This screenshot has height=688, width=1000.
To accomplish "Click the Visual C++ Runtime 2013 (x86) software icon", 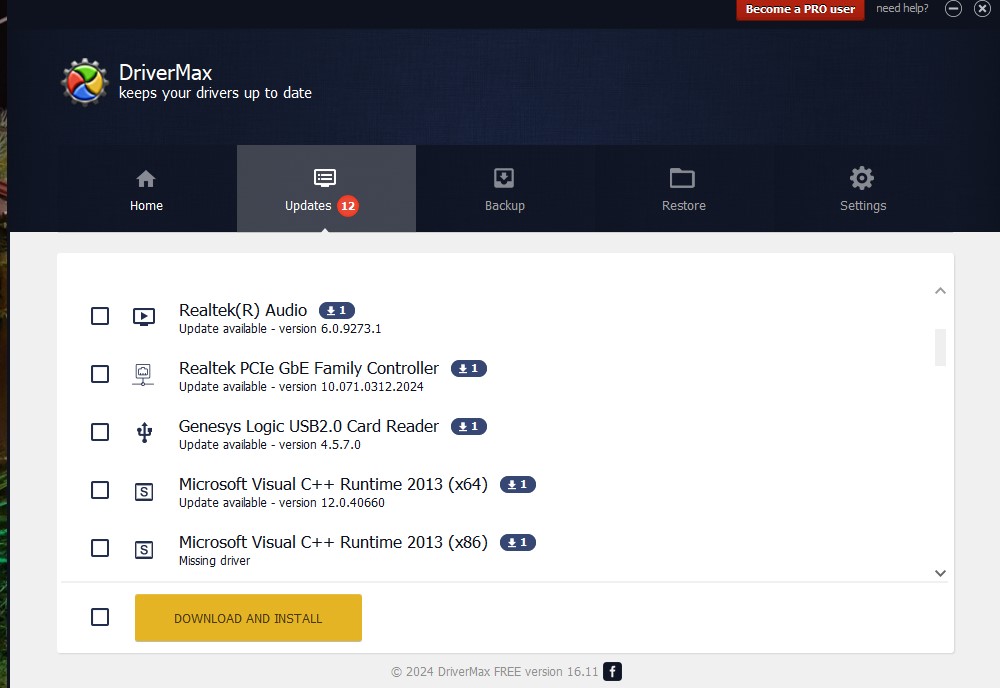I will [144, 549].
